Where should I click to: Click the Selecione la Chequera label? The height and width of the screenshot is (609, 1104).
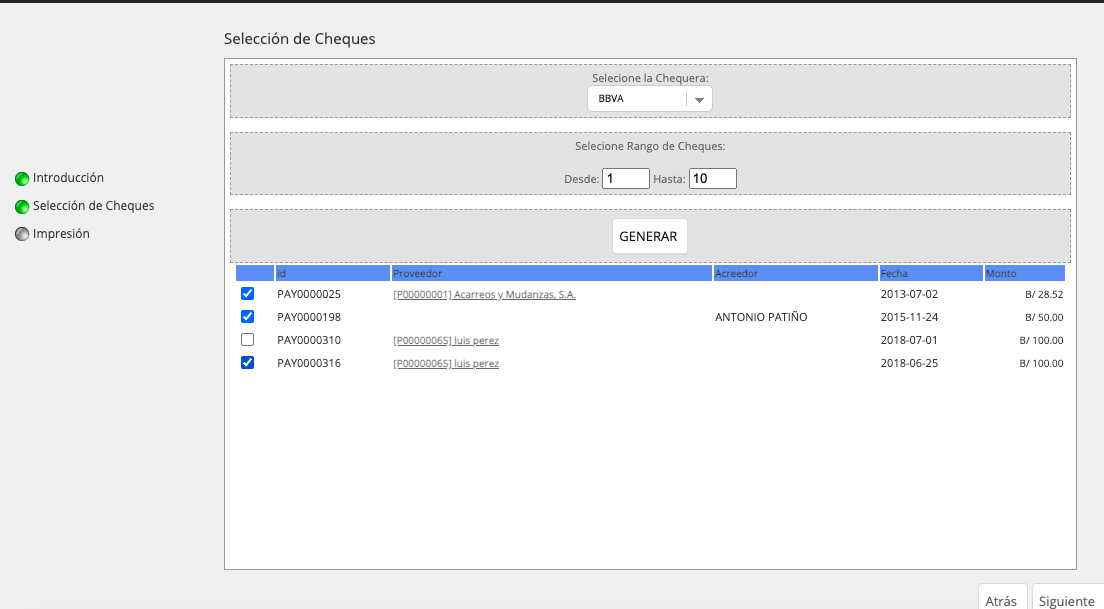point(650,78)
